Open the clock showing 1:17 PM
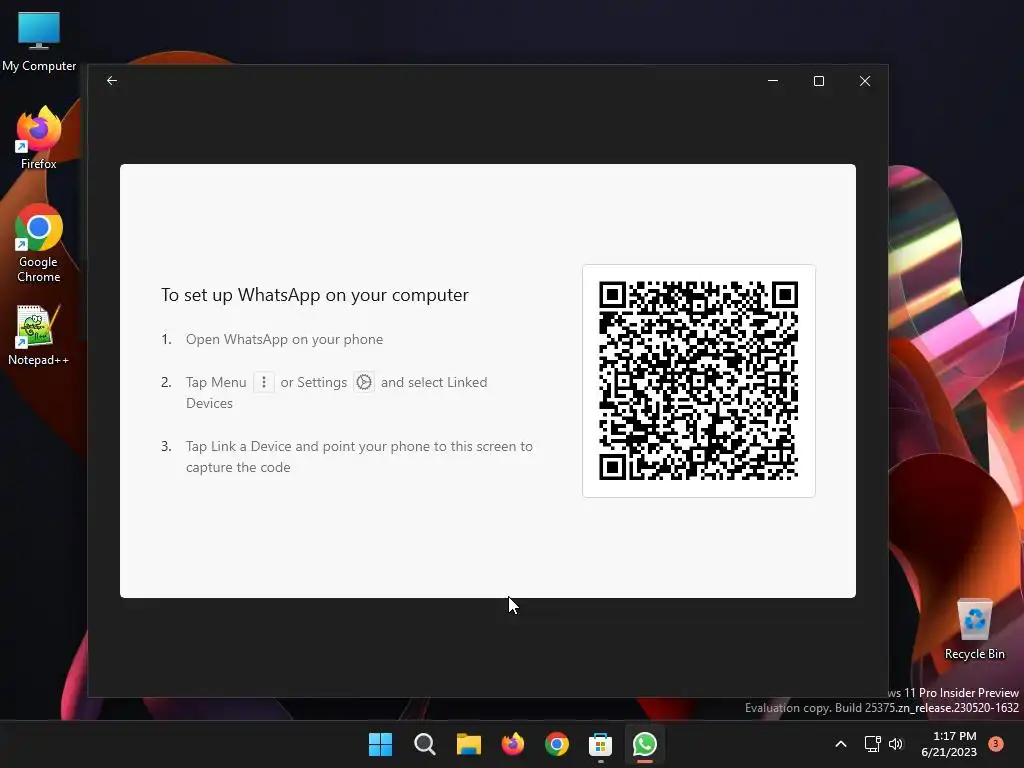Image resolution: width=1024 pixels, height=768 pixels. point(949,744)
